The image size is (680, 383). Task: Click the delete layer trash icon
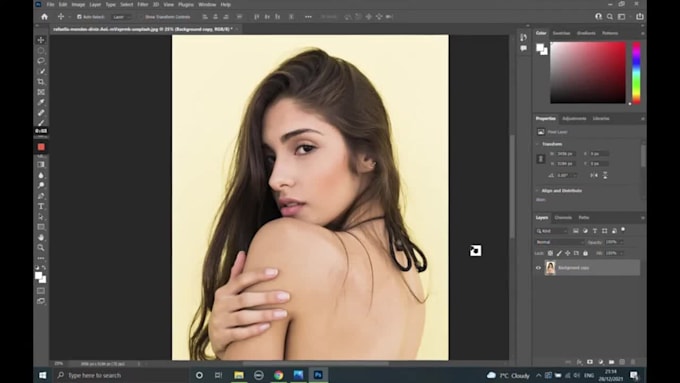(633, 362)
